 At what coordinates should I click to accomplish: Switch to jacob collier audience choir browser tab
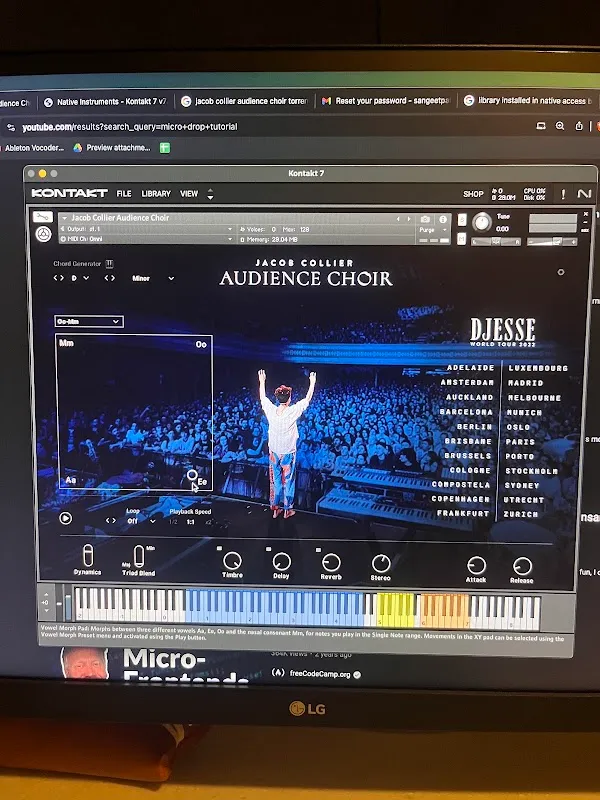click(245, 102)
